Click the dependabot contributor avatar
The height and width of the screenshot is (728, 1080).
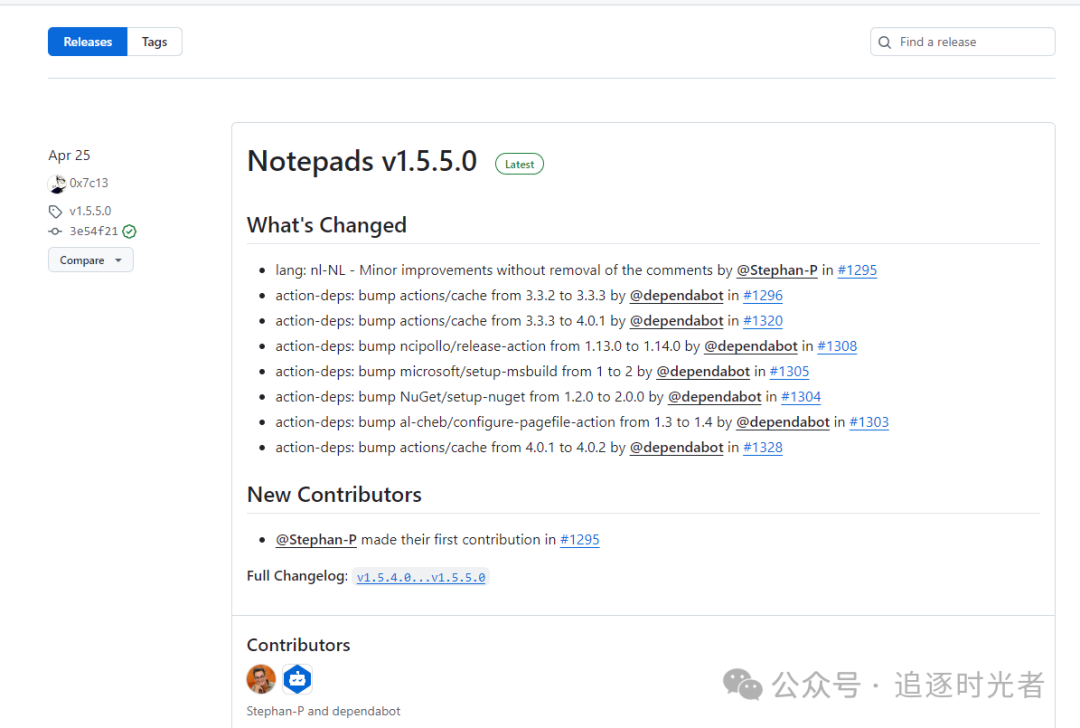(298, 679)
